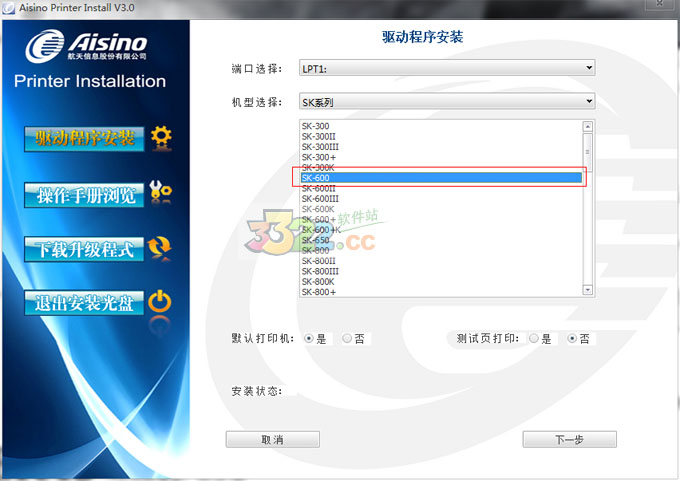Open the 机型选择 SK系列 dropdown

tap(447, 101)
